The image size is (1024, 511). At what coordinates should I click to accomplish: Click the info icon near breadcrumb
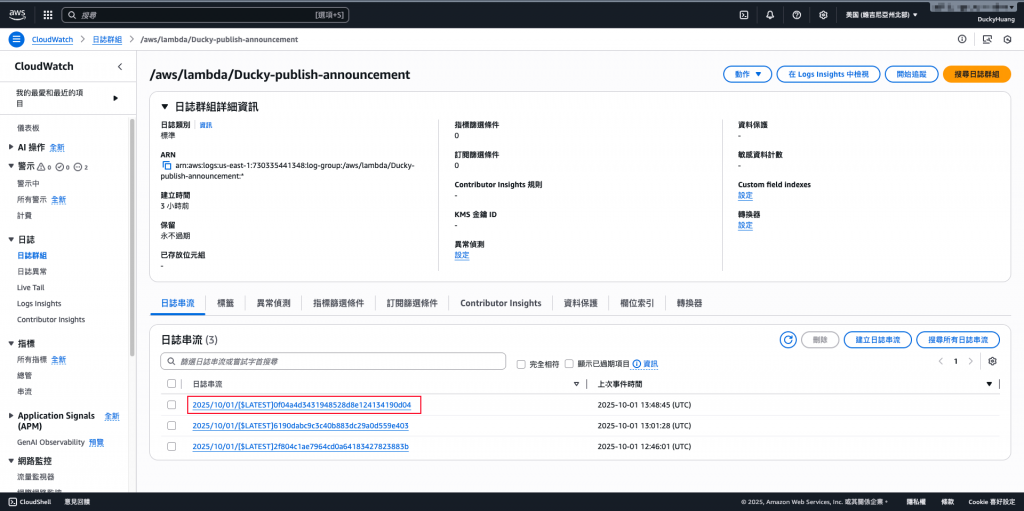[962, 39]
